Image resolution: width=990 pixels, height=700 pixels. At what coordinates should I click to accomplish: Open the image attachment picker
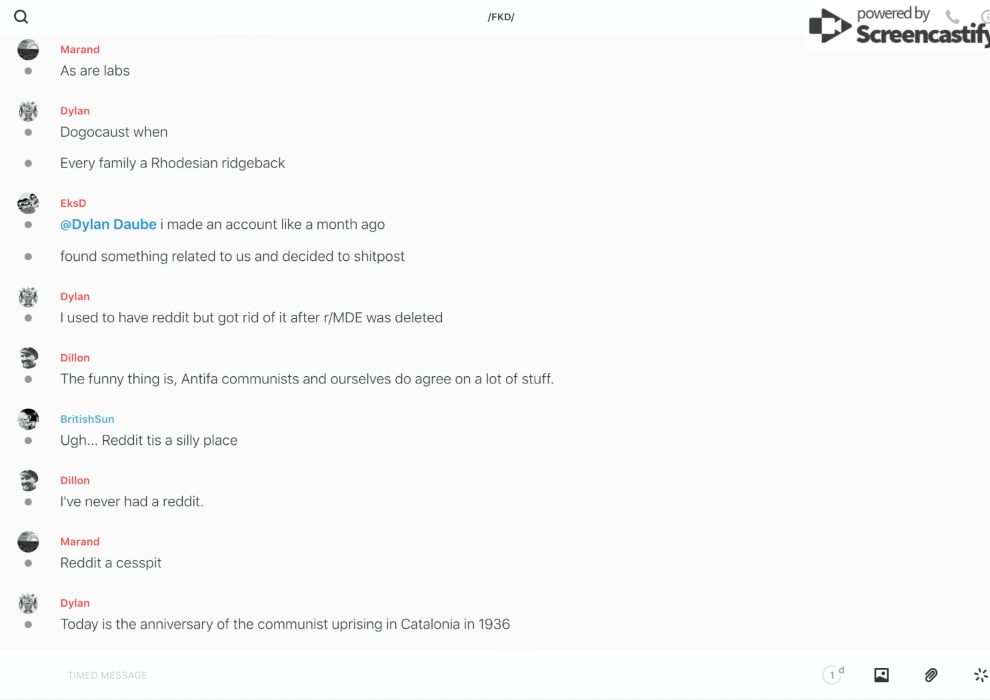[881, 675]
